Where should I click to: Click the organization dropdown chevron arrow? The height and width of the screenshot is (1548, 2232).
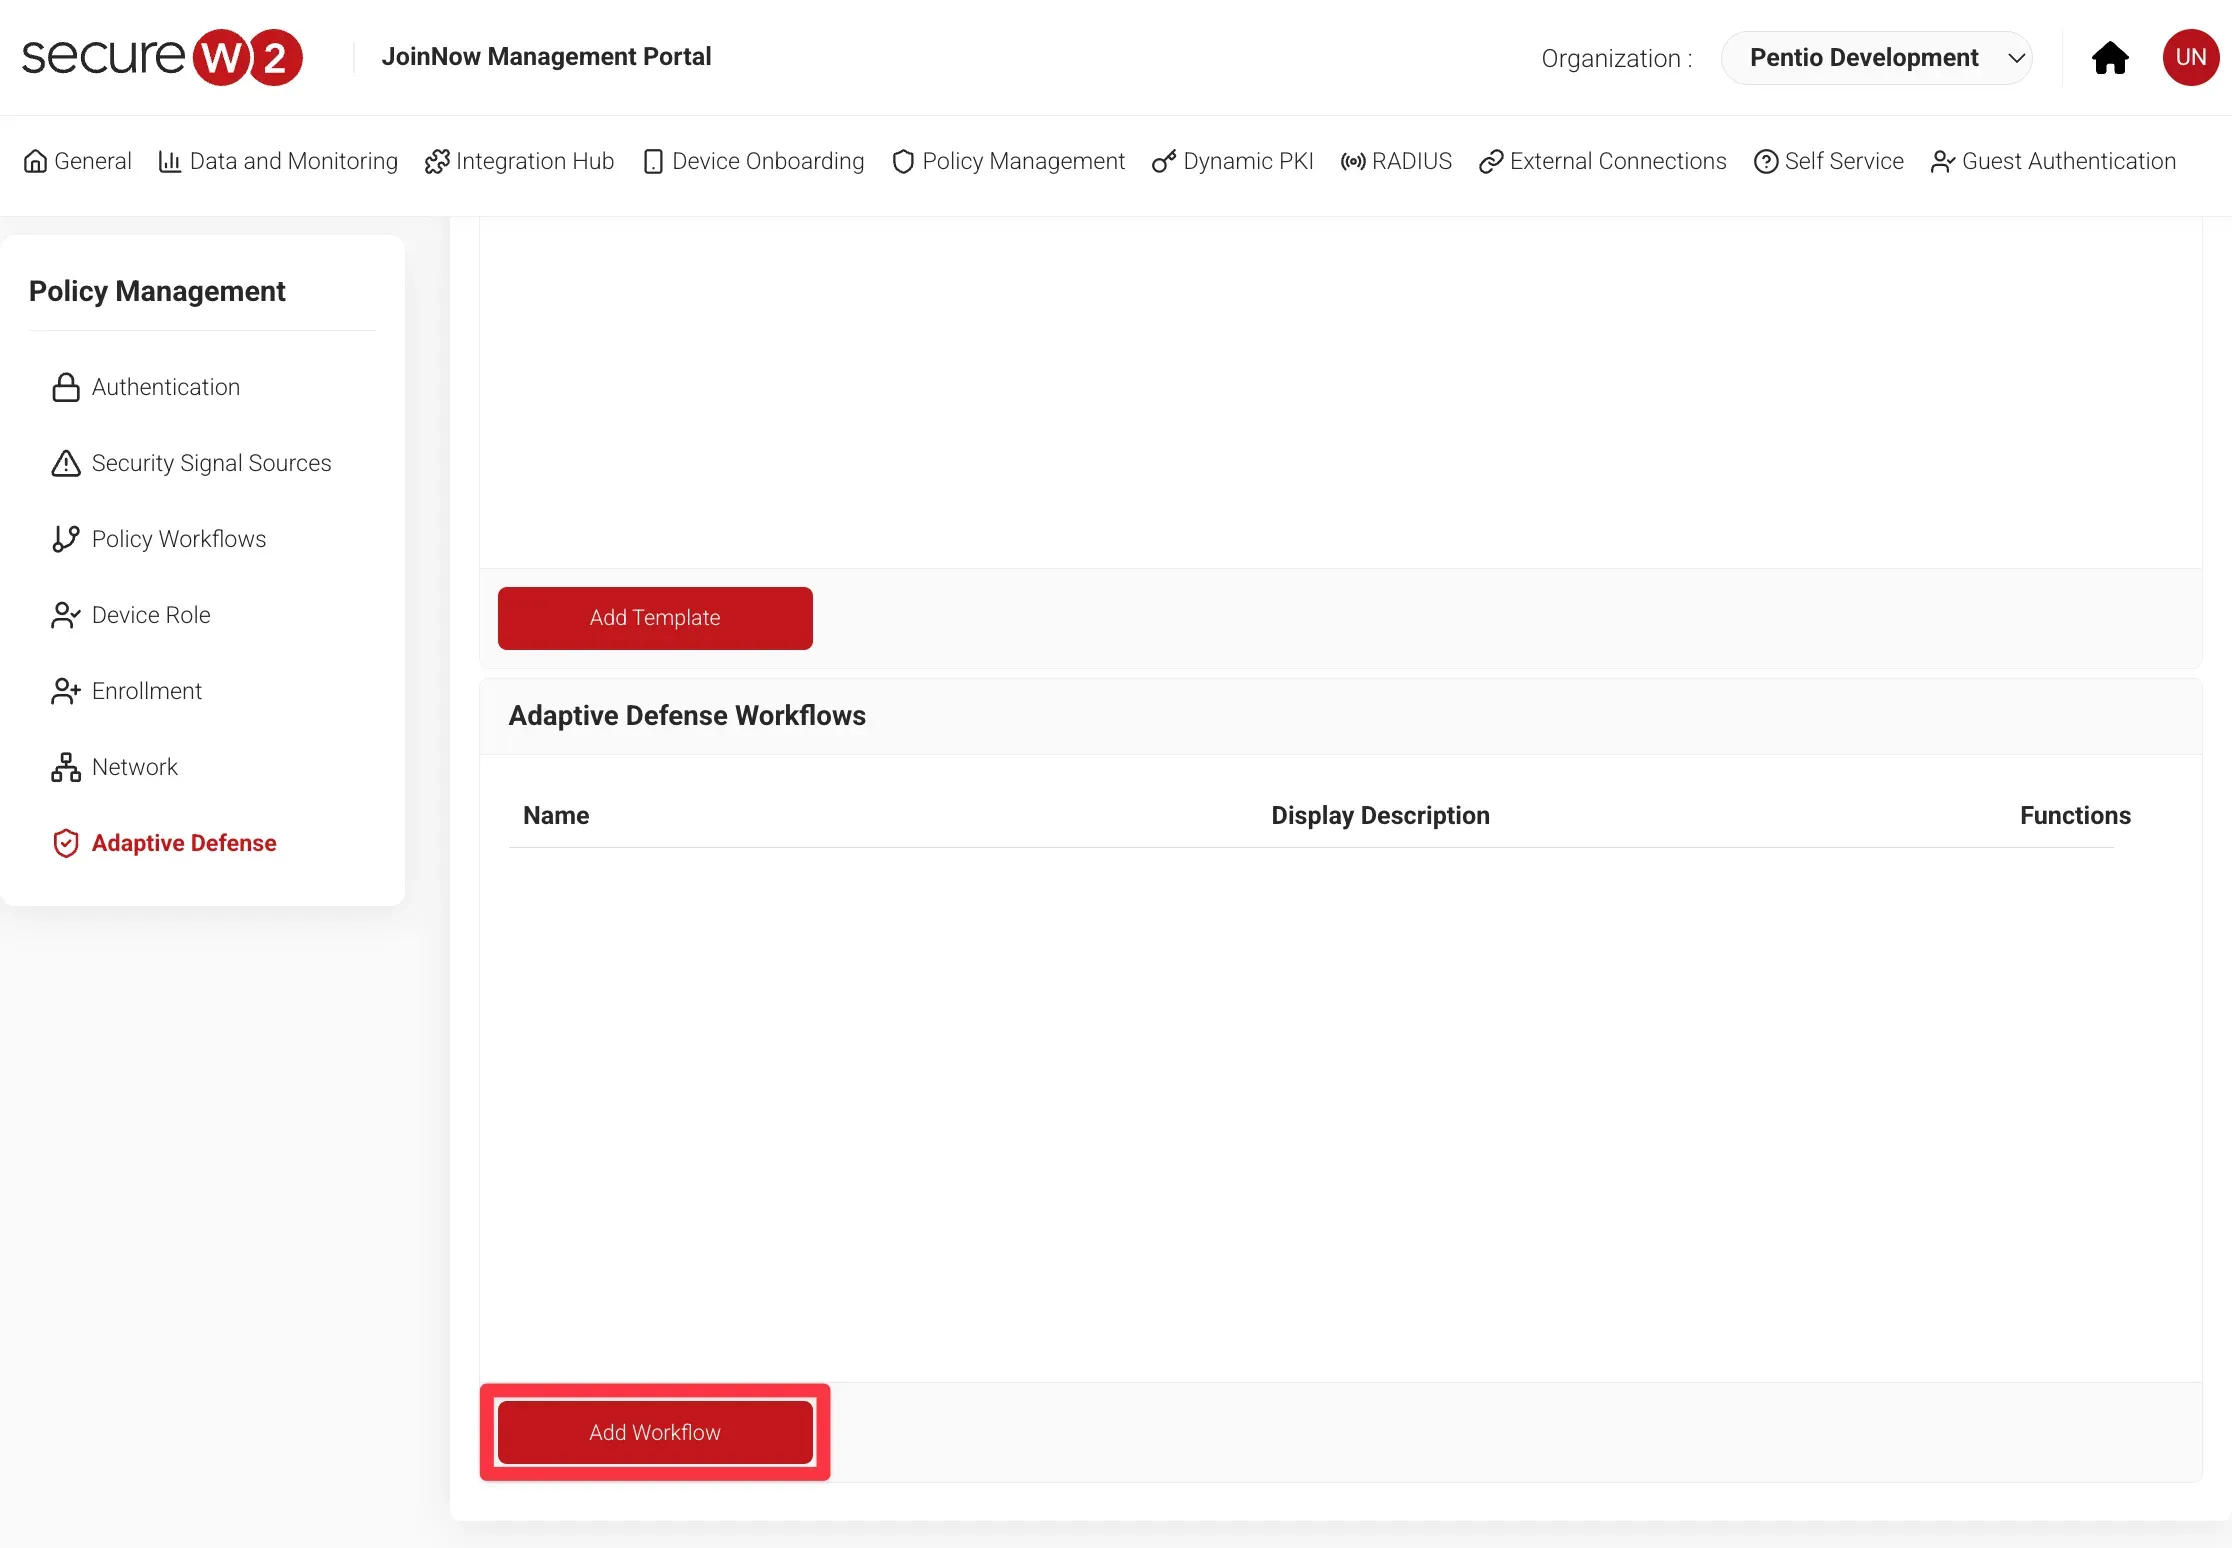tap(2017, 58)
